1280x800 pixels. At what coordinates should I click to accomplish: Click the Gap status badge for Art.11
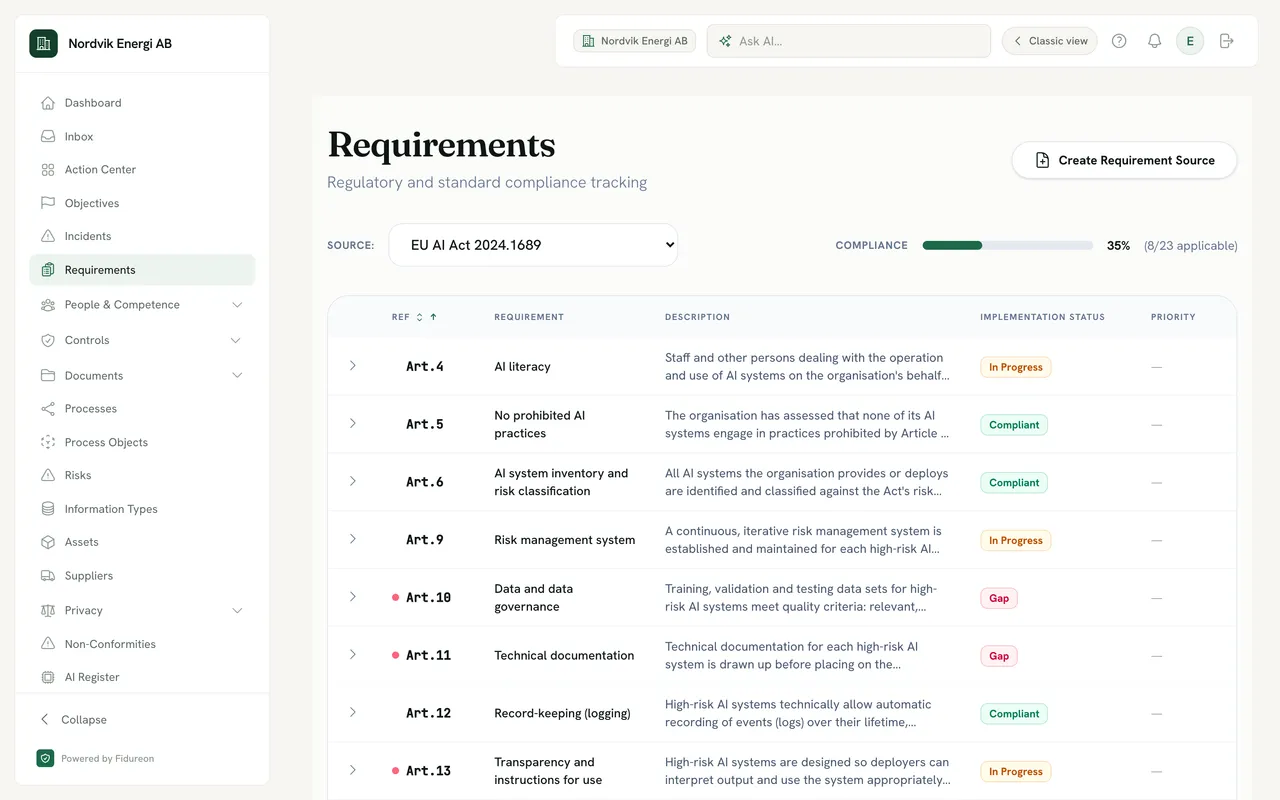[999, 656]
